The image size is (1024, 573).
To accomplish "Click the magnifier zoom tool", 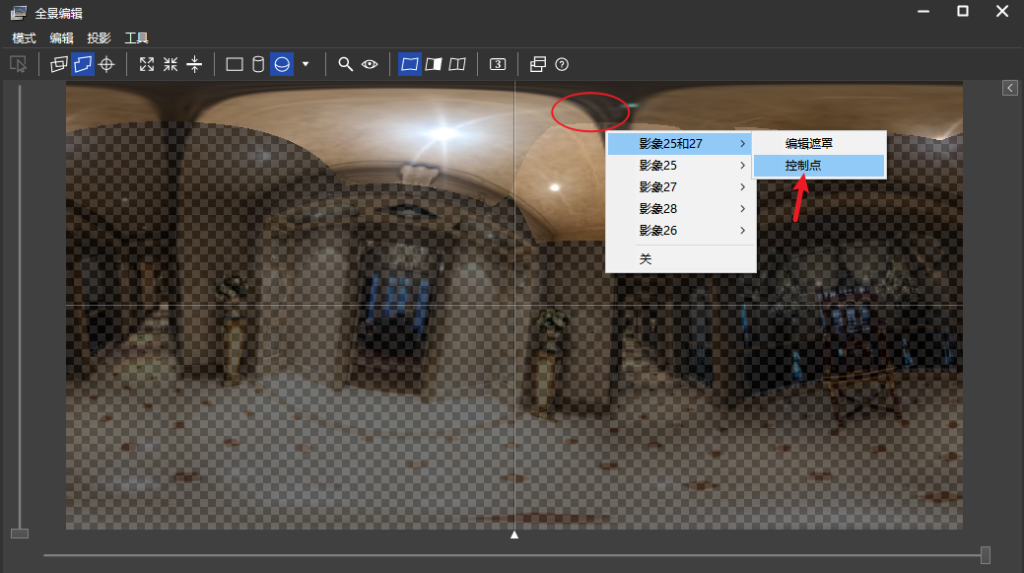I will pos(345,64).
